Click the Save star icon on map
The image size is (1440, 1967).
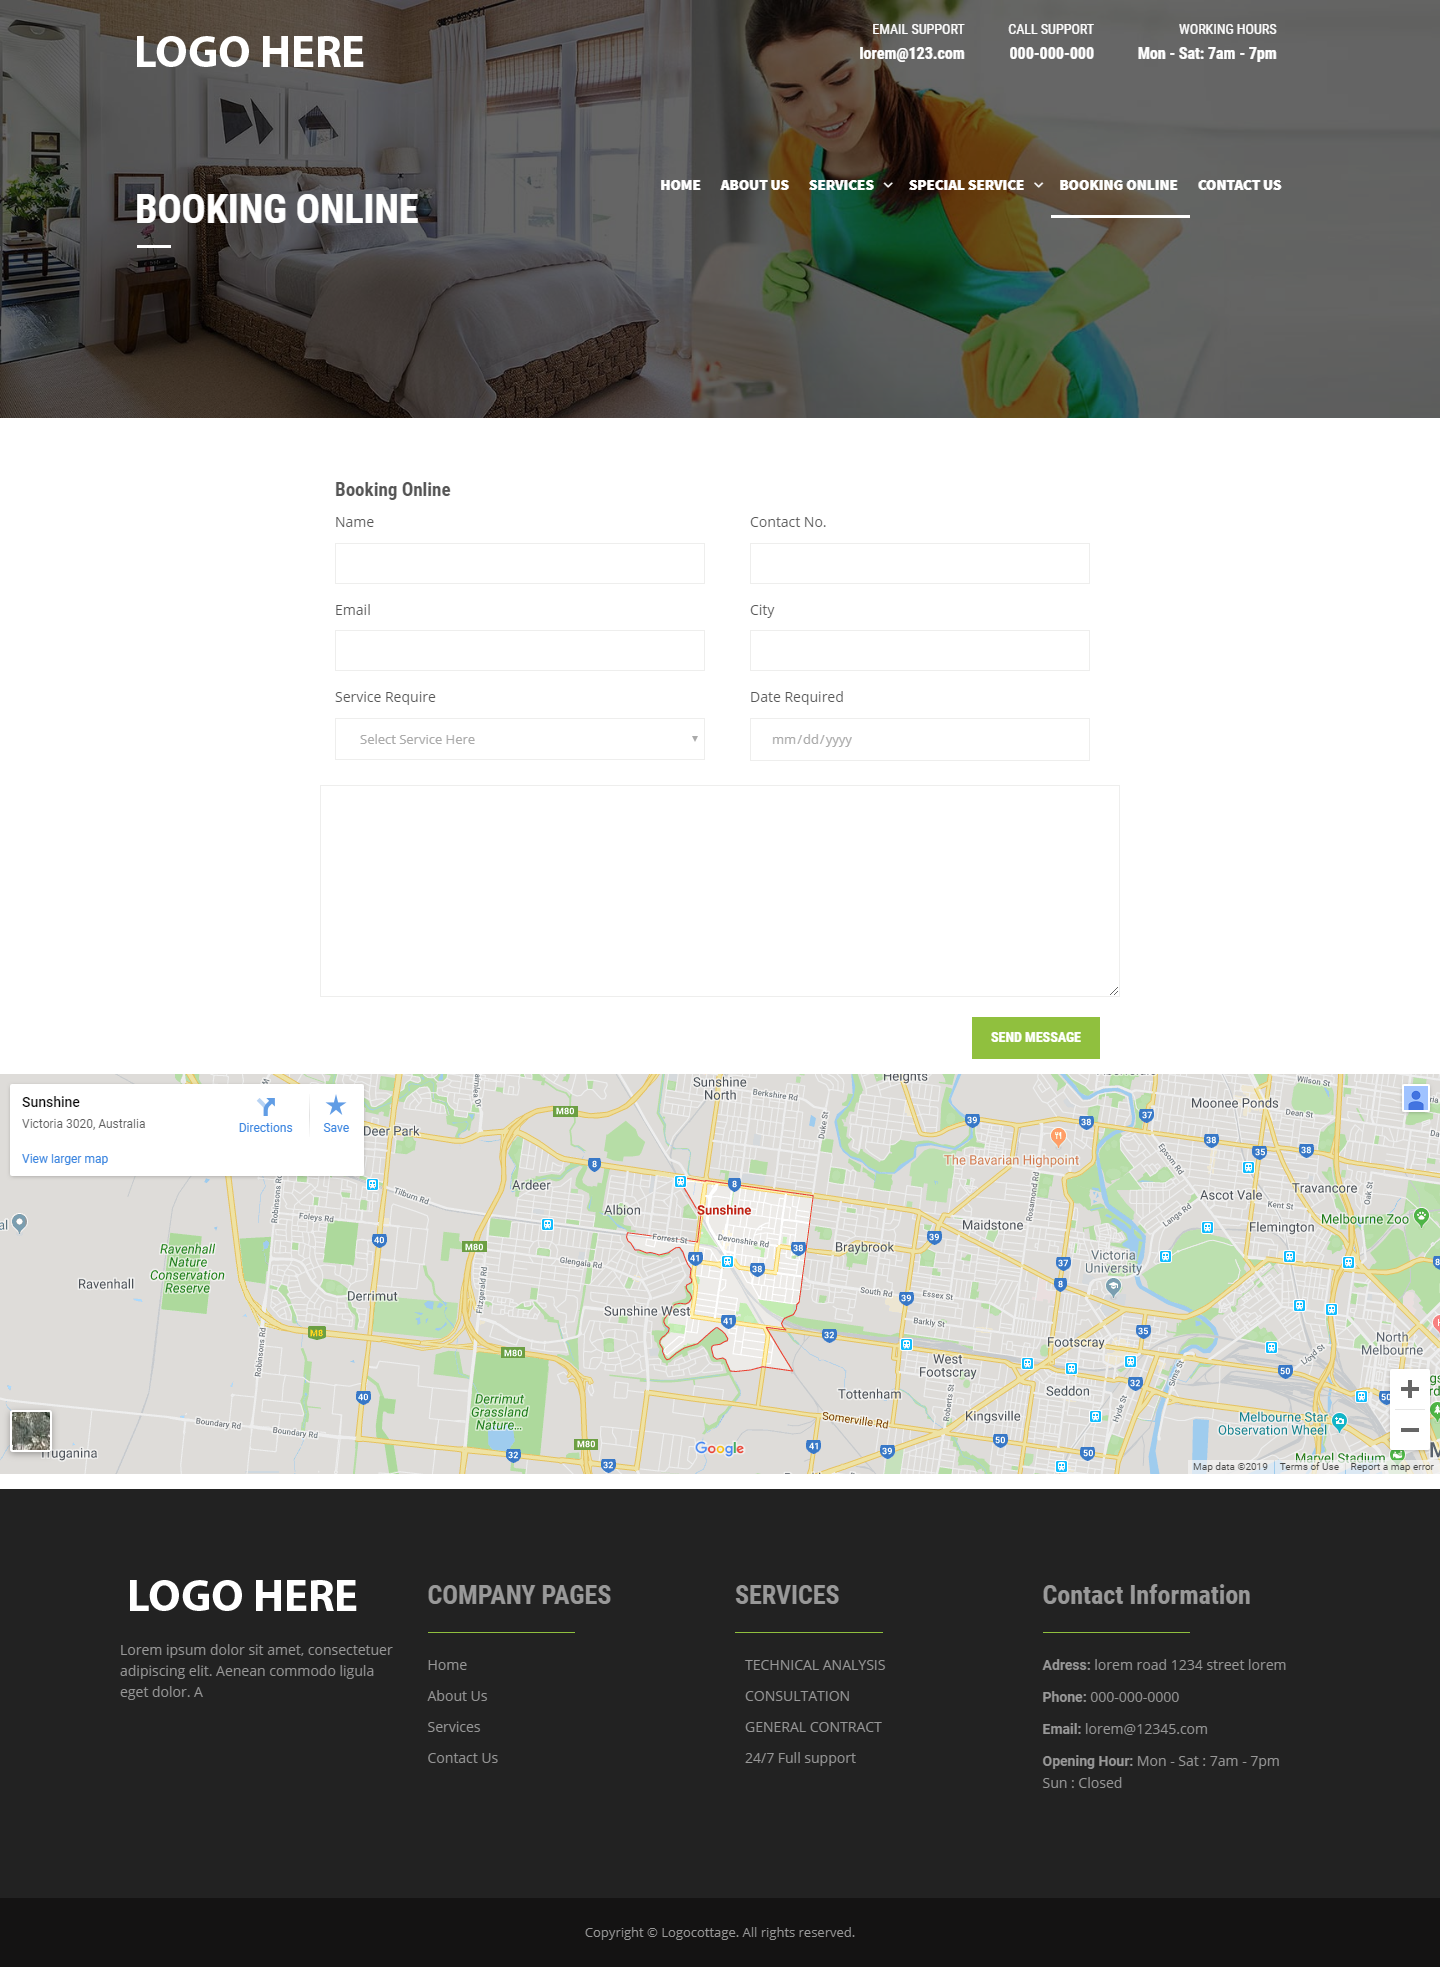coord(336,1106)
